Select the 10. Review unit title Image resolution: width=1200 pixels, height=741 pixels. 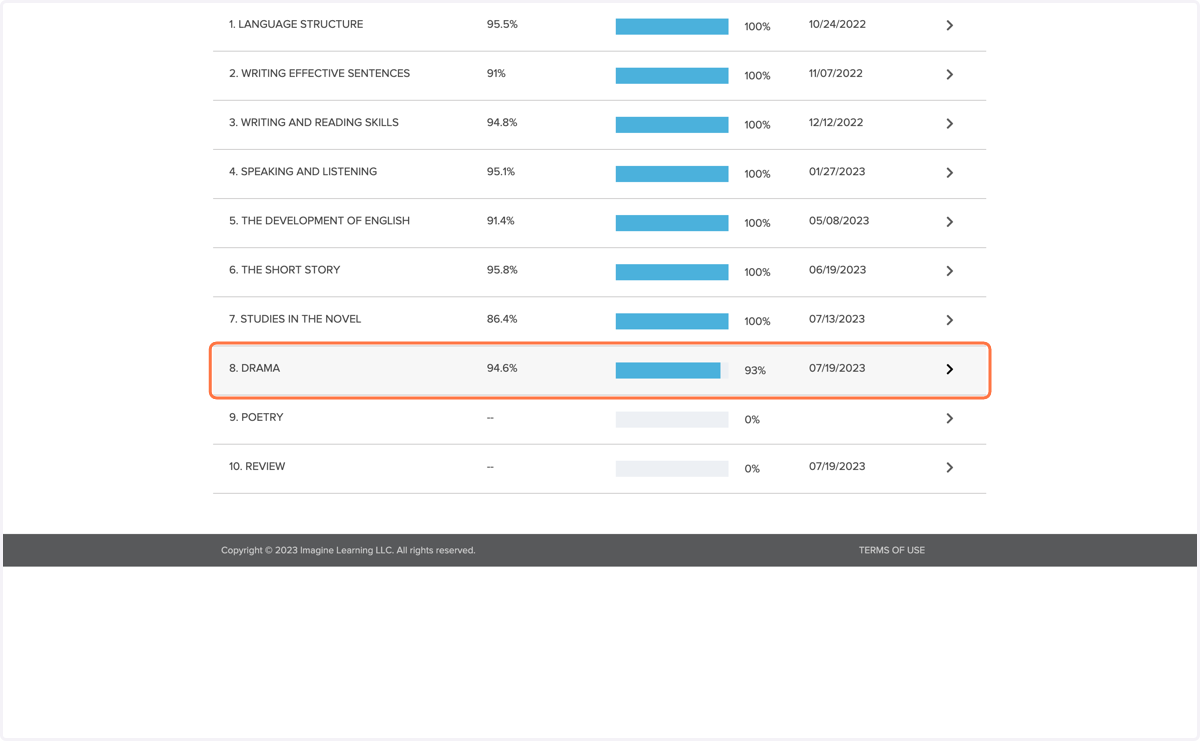257,465
